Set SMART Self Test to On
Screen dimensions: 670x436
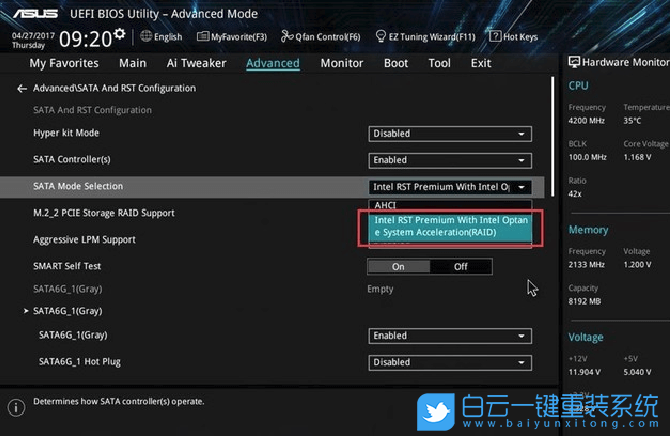(x=398, y=266)
